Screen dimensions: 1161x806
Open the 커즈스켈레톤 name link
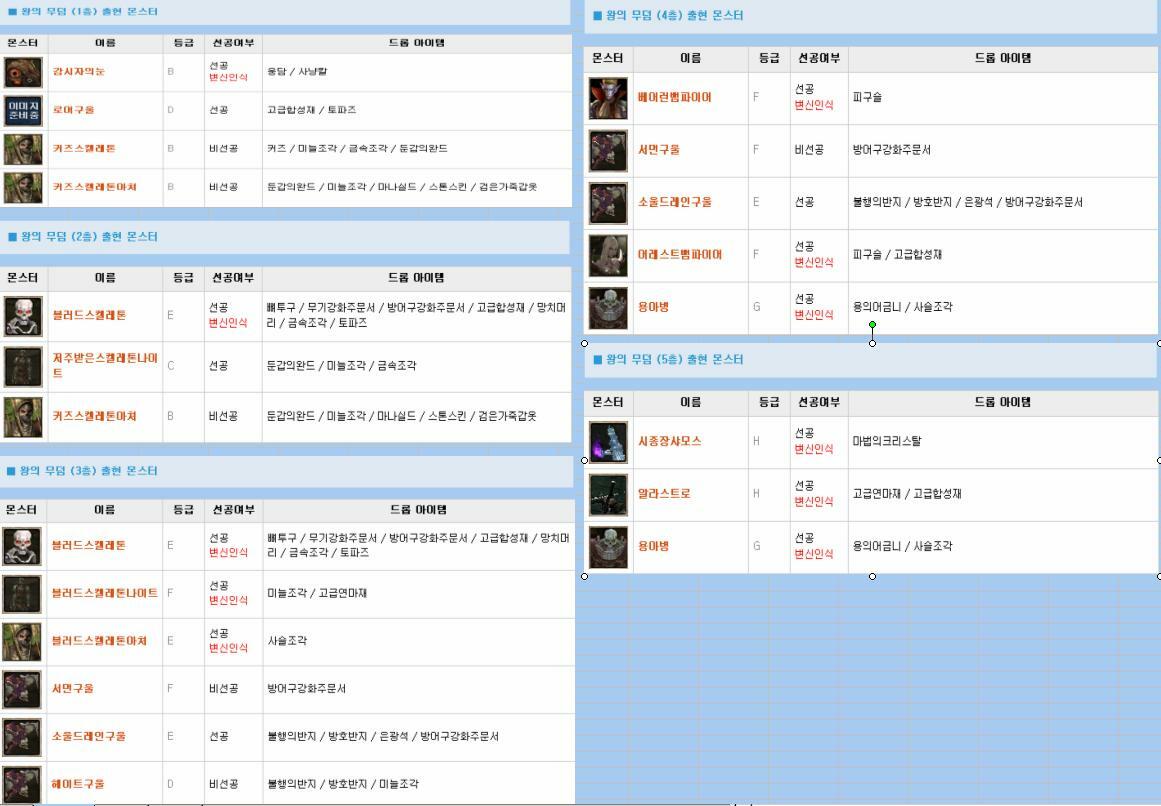[x=84, y=149]
